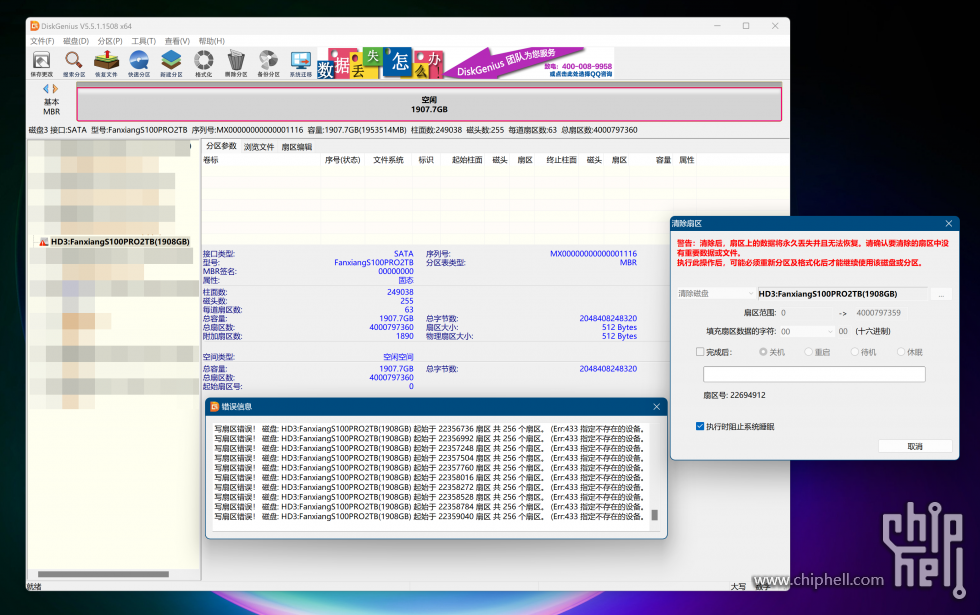This screenshot has height=615, width=980.
Task: Click the horizontal scrollbar under the disk tree
Action: [103, 574]
